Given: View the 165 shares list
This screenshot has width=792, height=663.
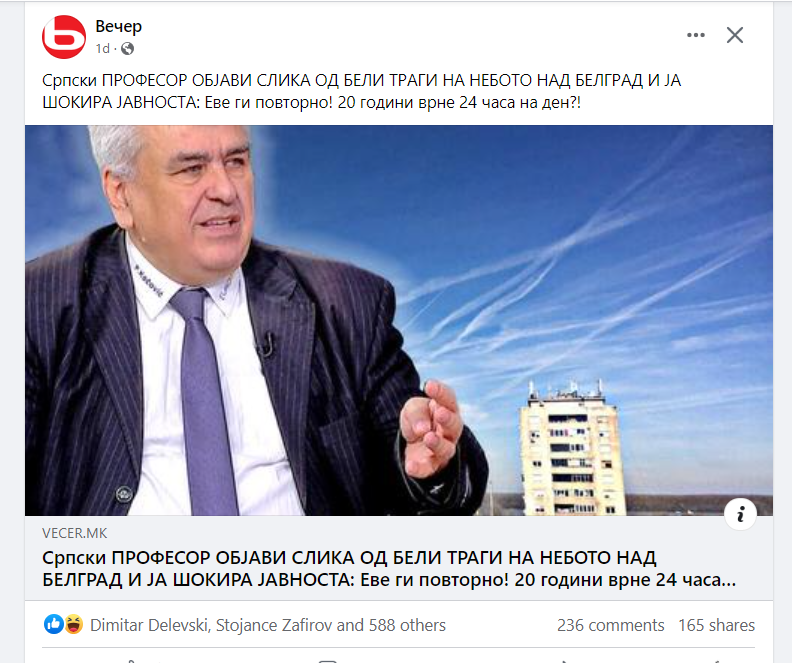Looking at the screenshot, I should pos(716,625).
